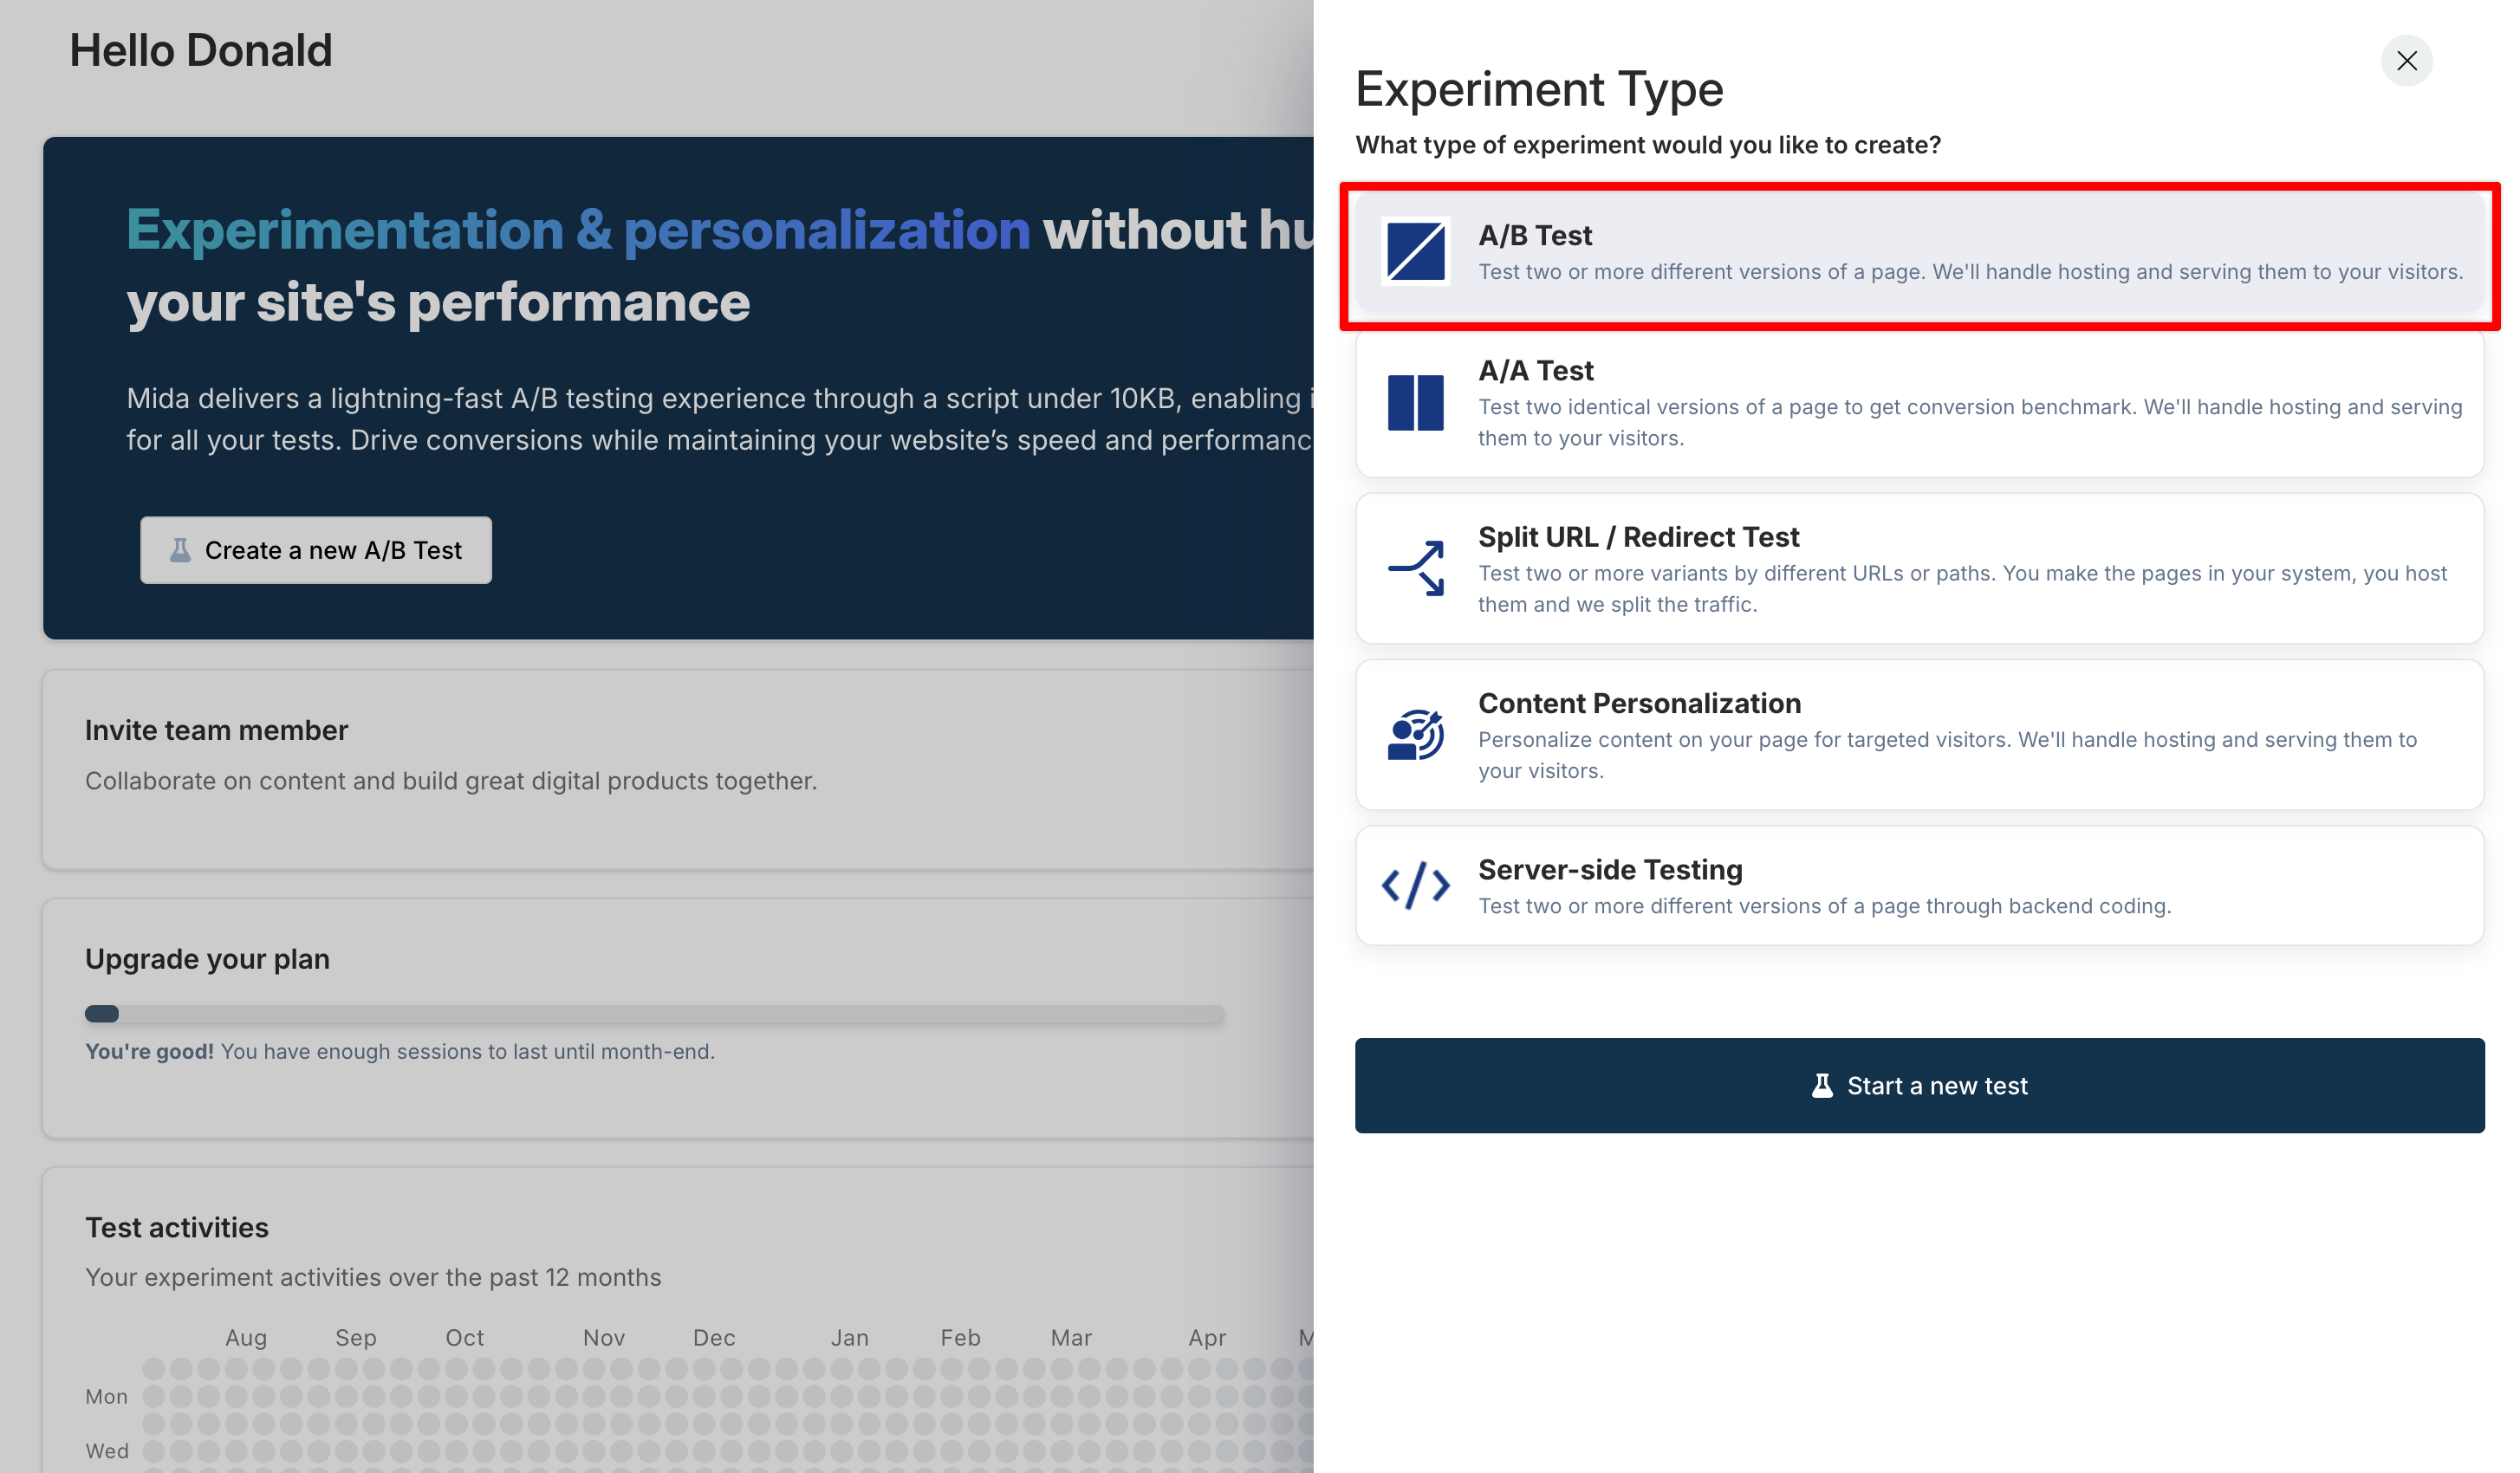
Task: Click the Test activities heading
Action: pyautogui.click(x=177, y=1228)
